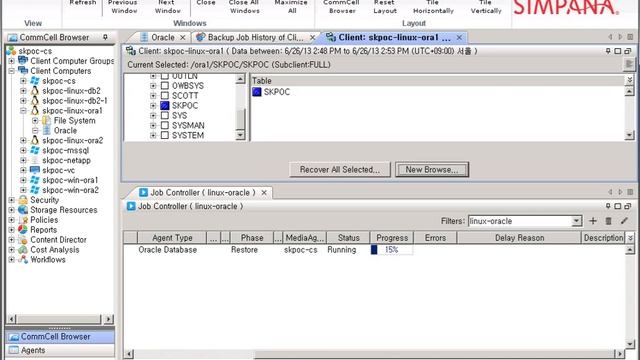The width and height of the screenshot is (640, 360).
Task: Expand the SCOTT schema node
Action: coord(153,96)
